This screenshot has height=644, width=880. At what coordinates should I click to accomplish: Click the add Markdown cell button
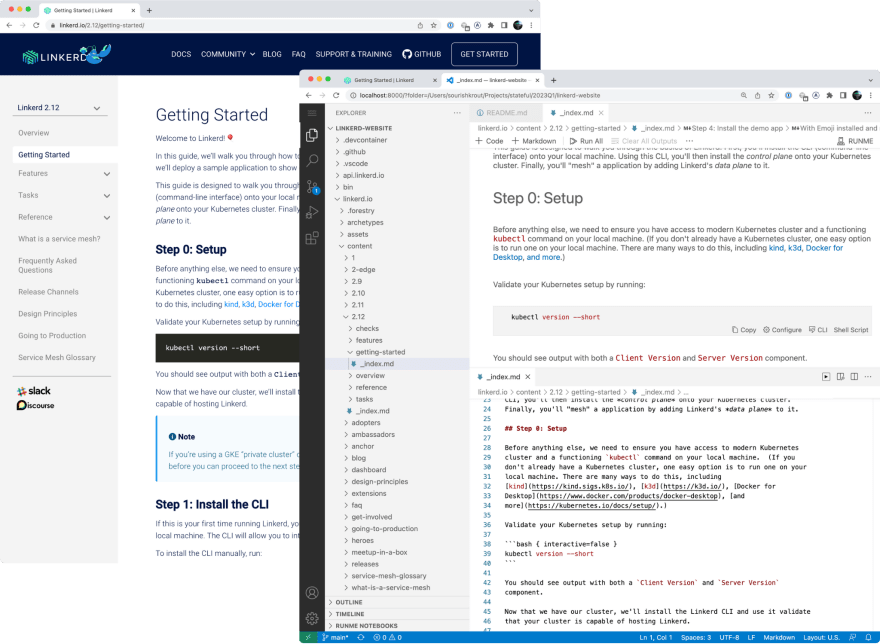[x=534, y=141]
